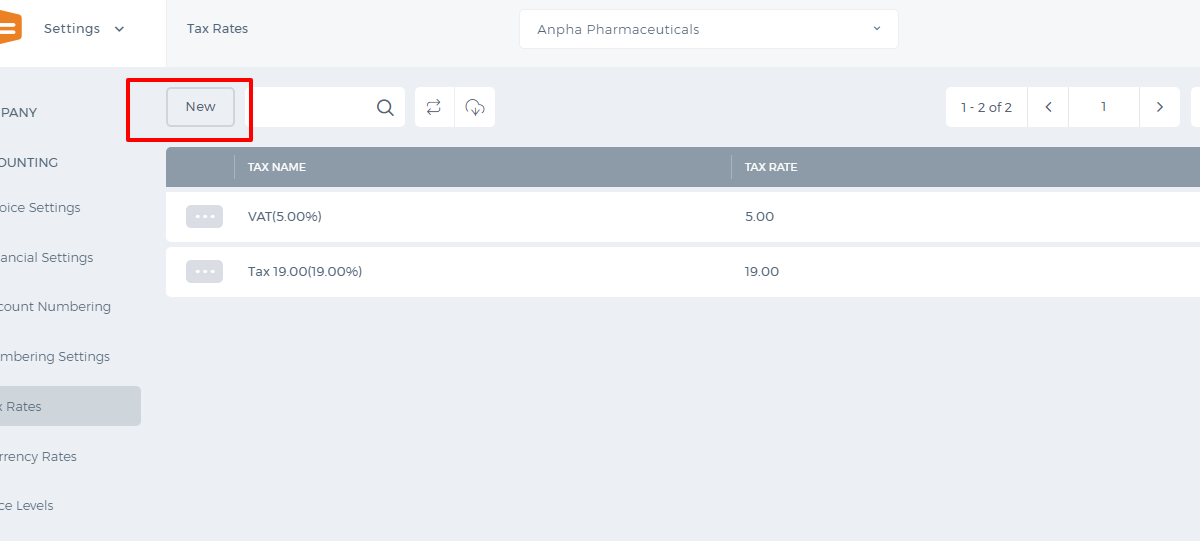This screenshot has width=1200, height=541.
Task: Open the Anpha Pharmaceuticals company dropdown
Action: tap(708, 29)
